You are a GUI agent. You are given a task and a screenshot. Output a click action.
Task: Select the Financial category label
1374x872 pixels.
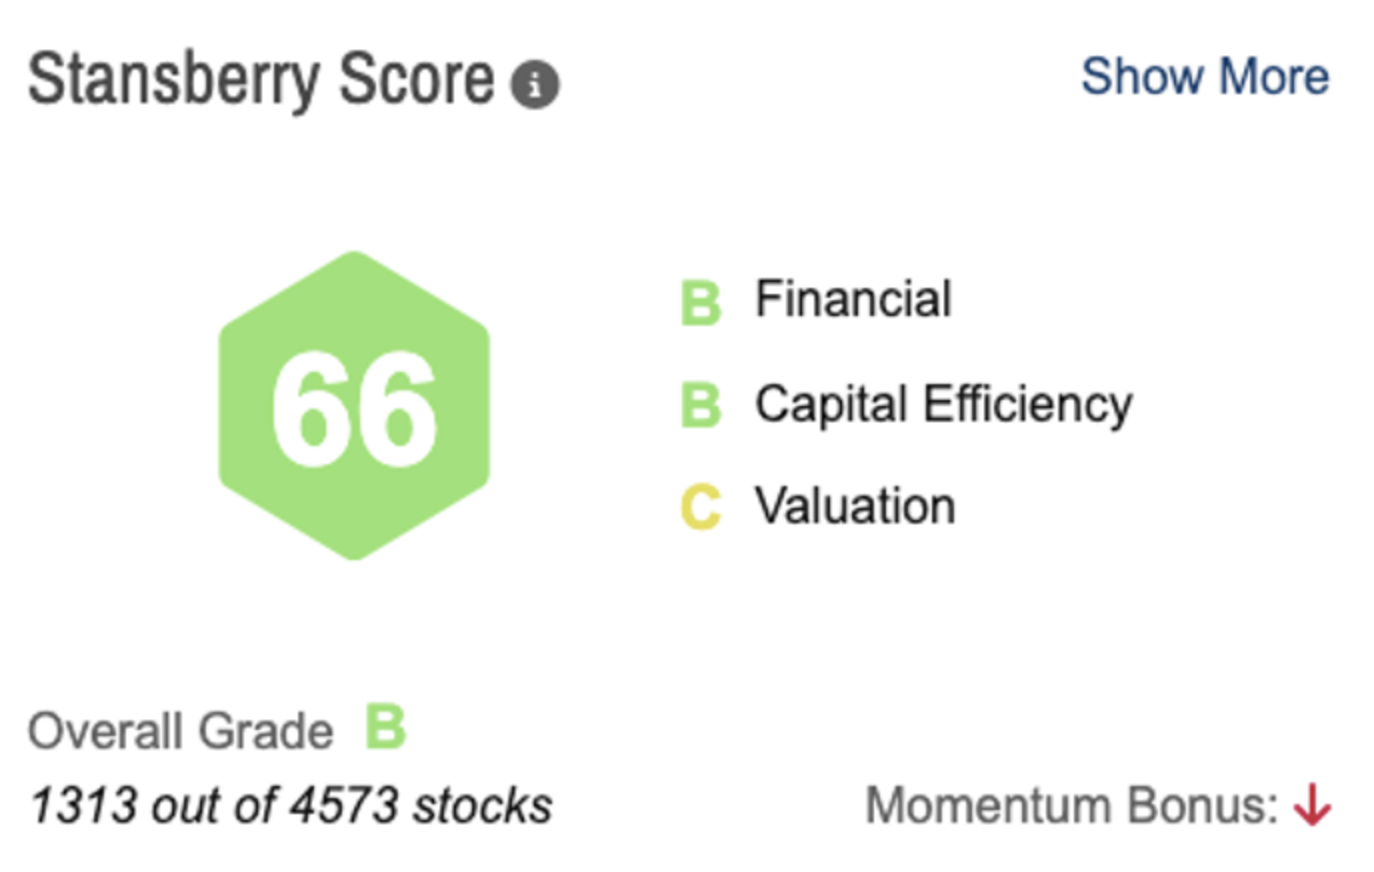click(853, 299)
